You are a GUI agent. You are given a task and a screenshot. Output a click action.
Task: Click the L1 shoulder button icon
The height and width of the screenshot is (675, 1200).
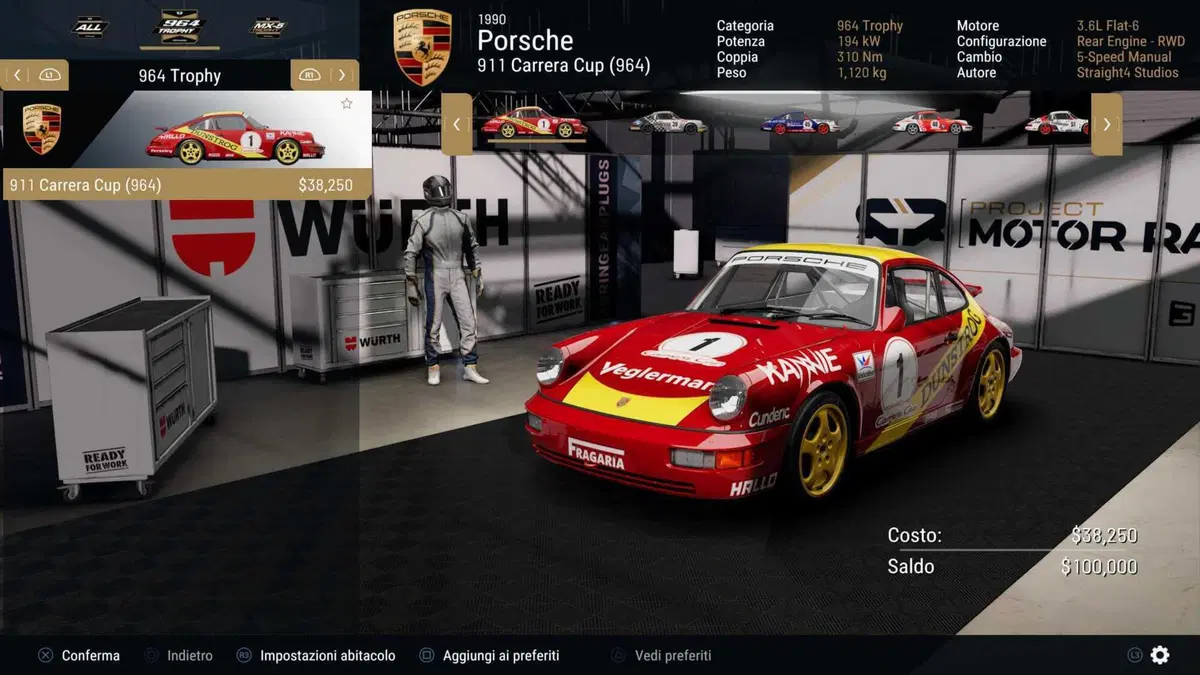coord(50,75)
